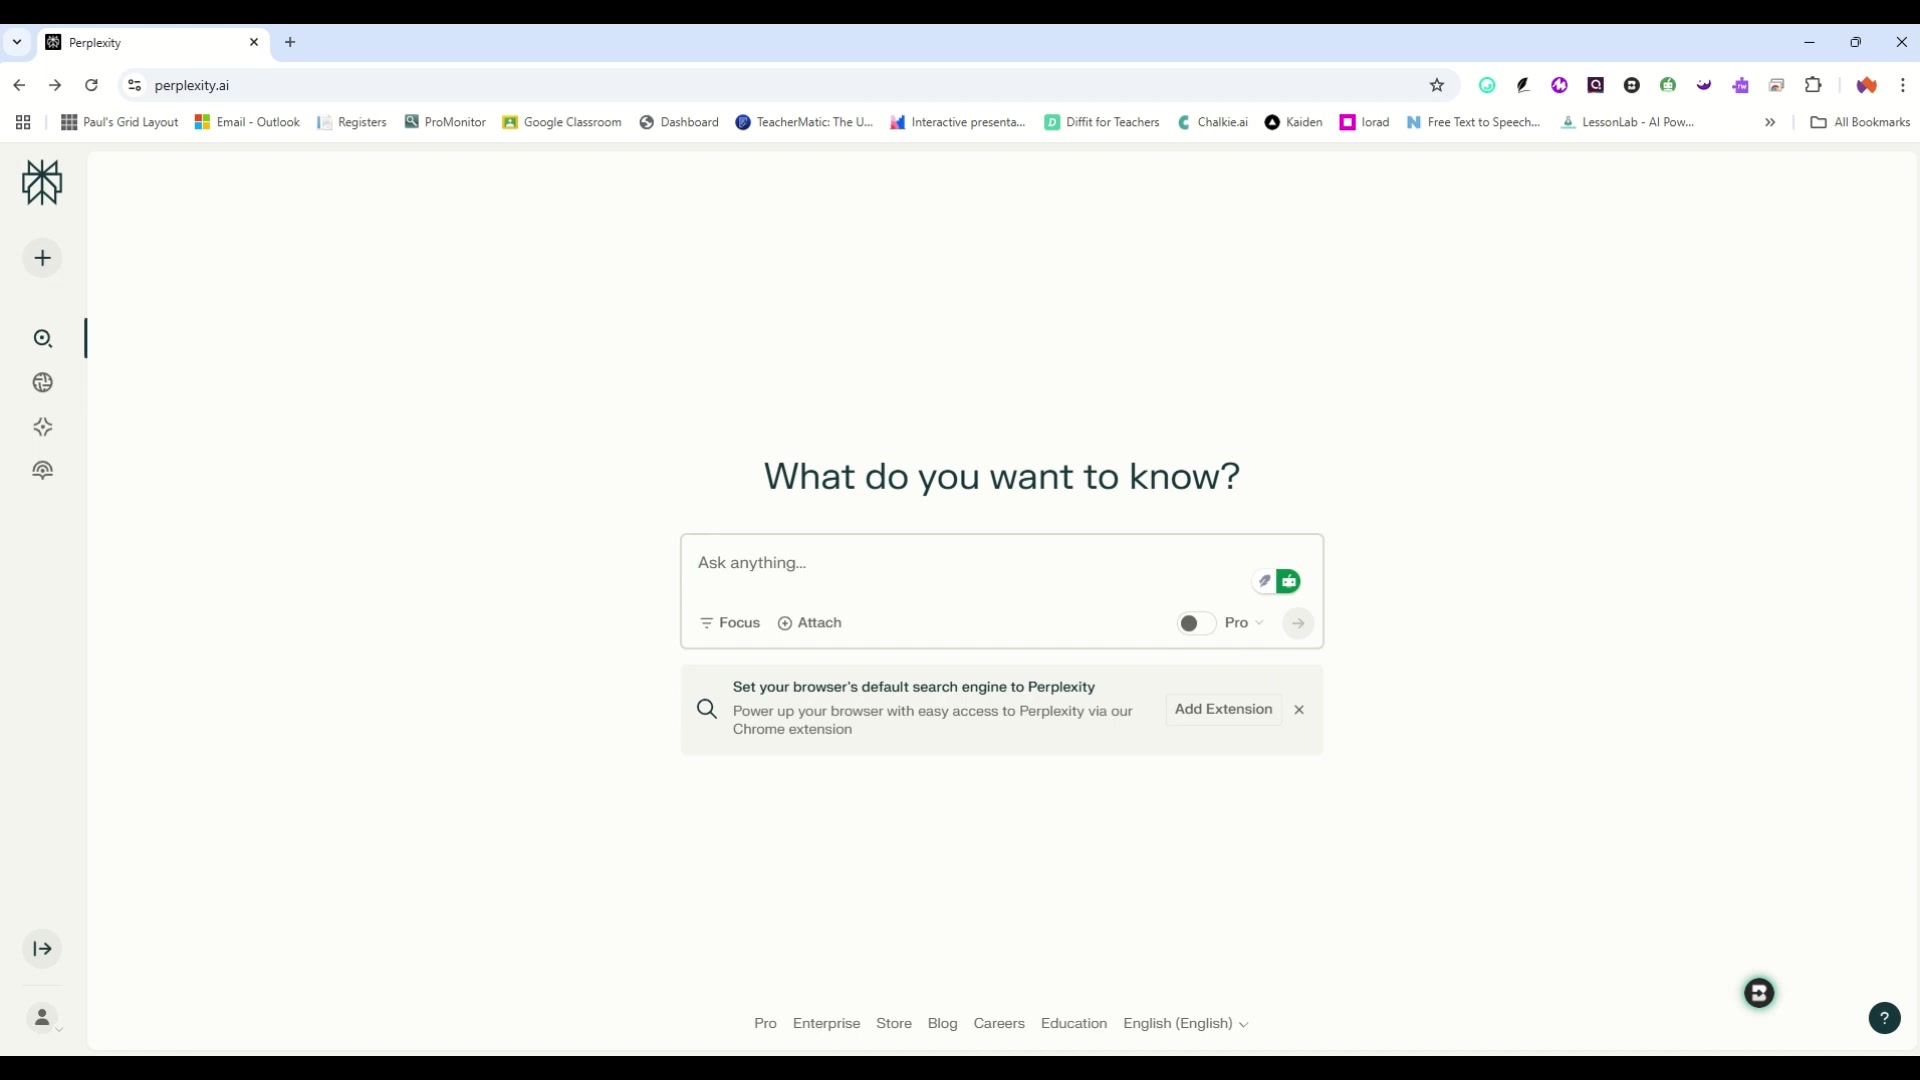Dismiss the default search engine banner
1920x1080 pixels.
coord(1299,710)
